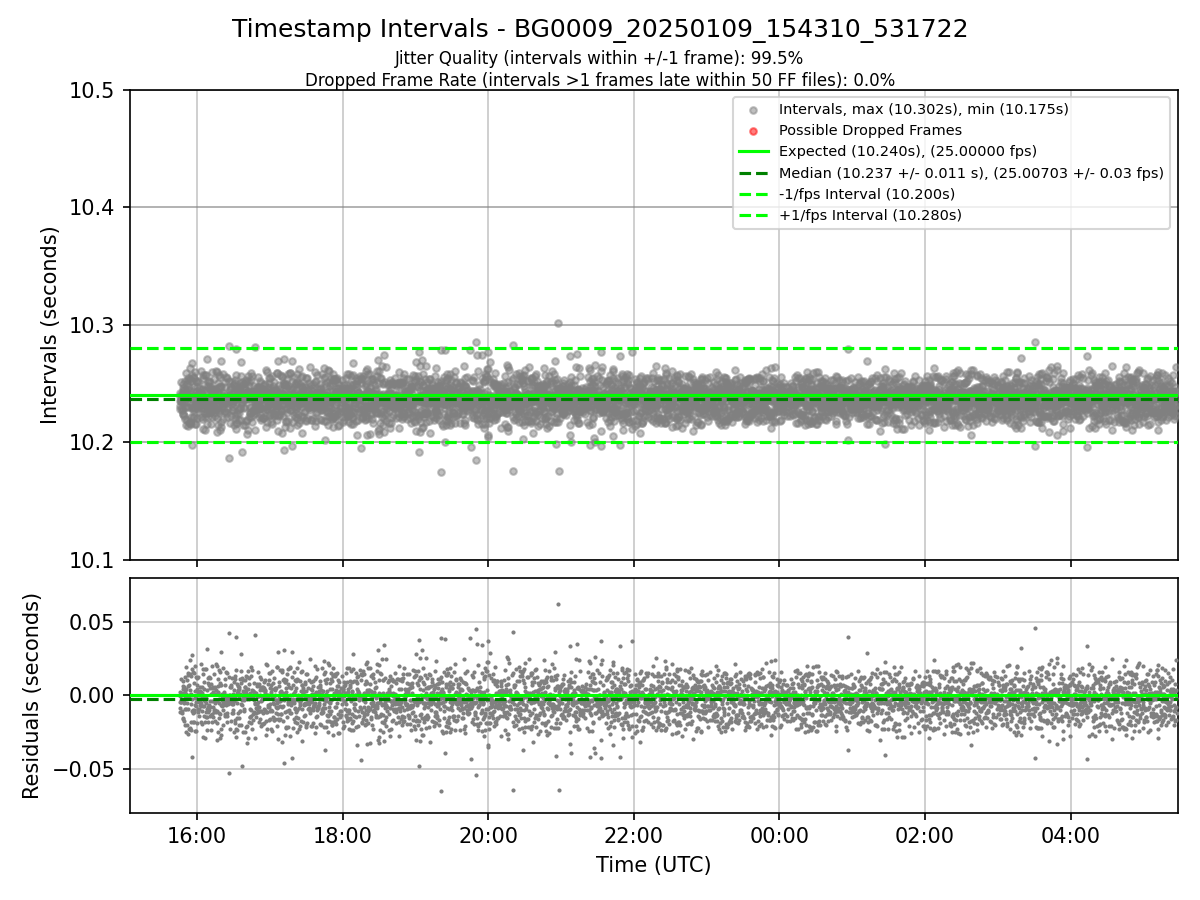Click legend entry '-1/fps Interval (10.200s)'
Viewport: 1200px width, 900px height.
pos(866,194)
